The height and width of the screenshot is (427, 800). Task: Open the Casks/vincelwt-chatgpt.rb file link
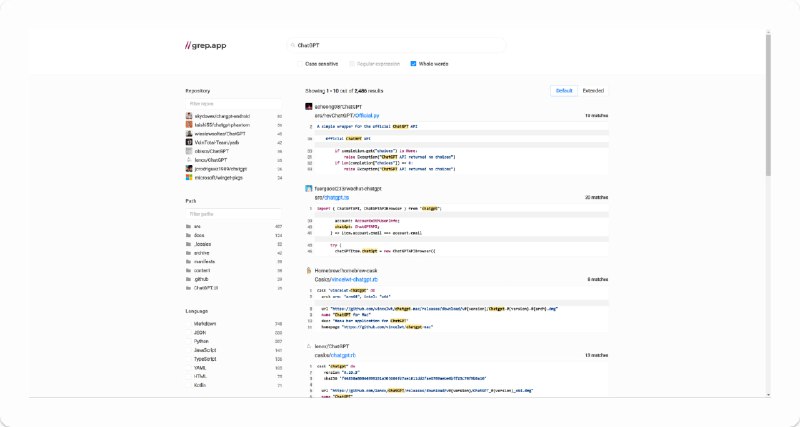(350, 279)
